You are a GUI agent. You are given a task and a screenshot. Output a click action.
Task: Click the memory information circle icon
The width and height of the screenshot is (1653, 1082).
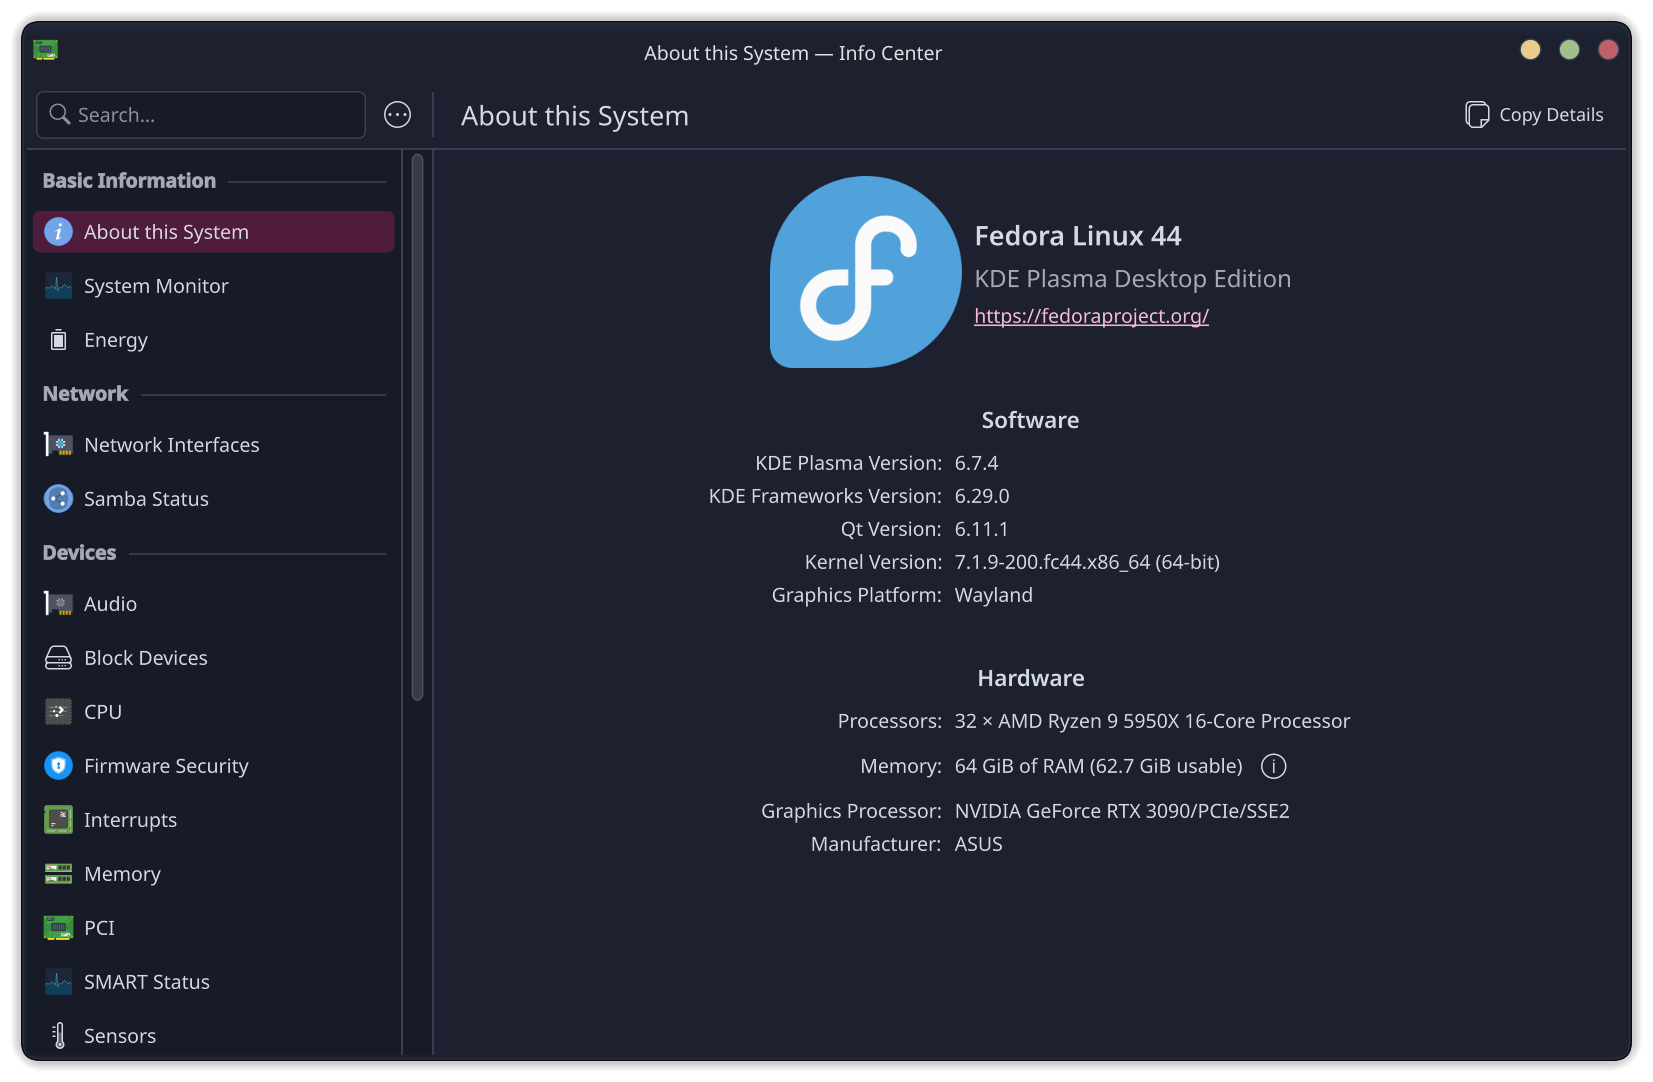[x=1273, y=766]
